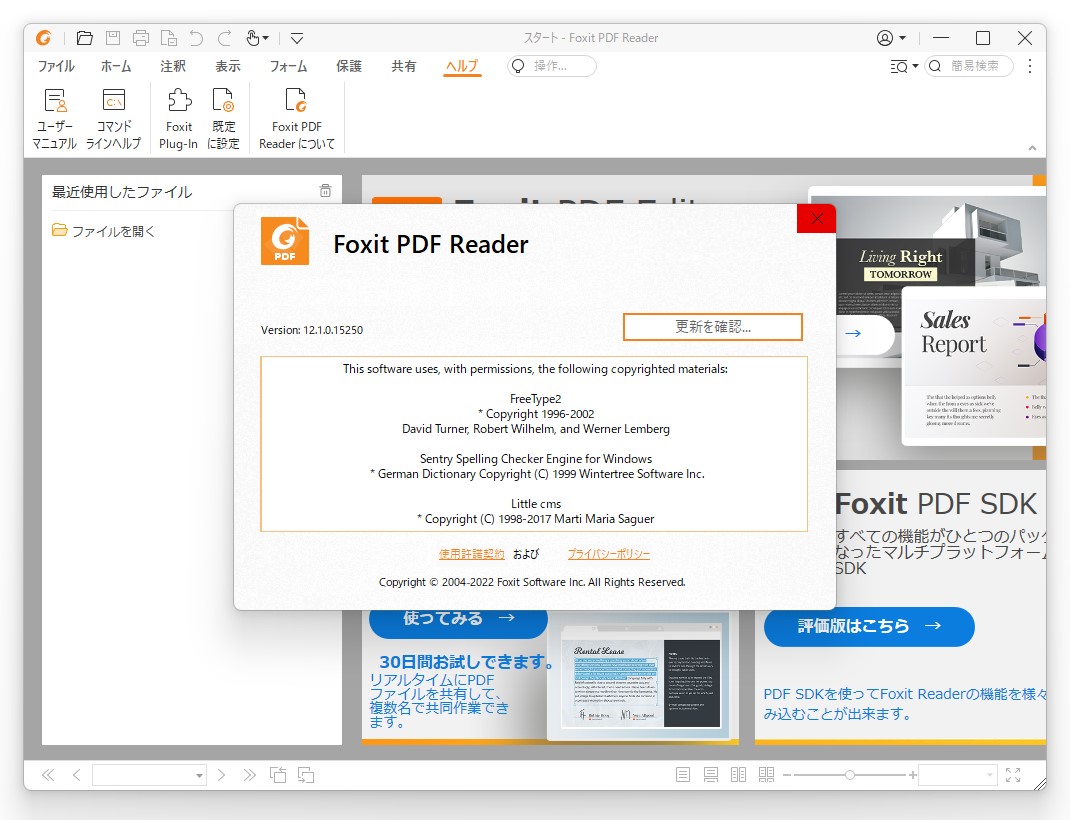Toggle single page view mode
The height and width of the screenshot is (820, 1070).
coord(683,773)
